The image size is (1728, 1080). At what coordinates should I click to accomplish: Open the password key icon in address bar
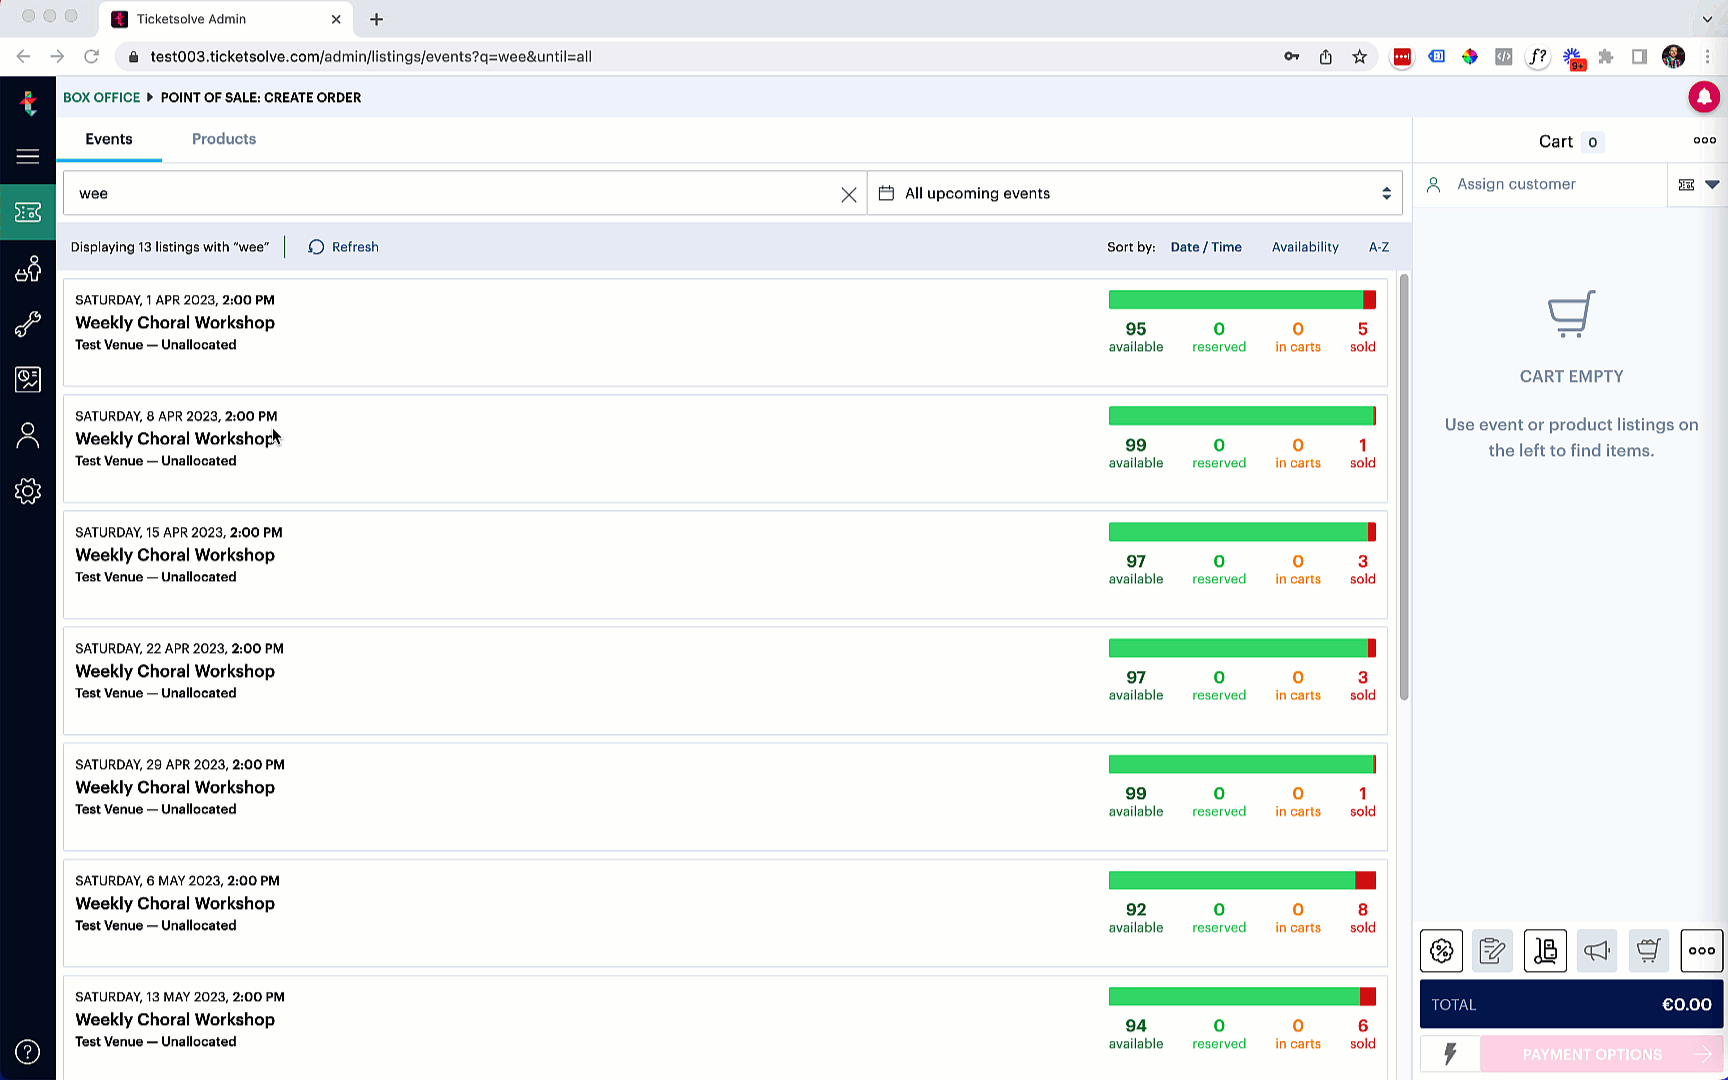[1292, 57]
